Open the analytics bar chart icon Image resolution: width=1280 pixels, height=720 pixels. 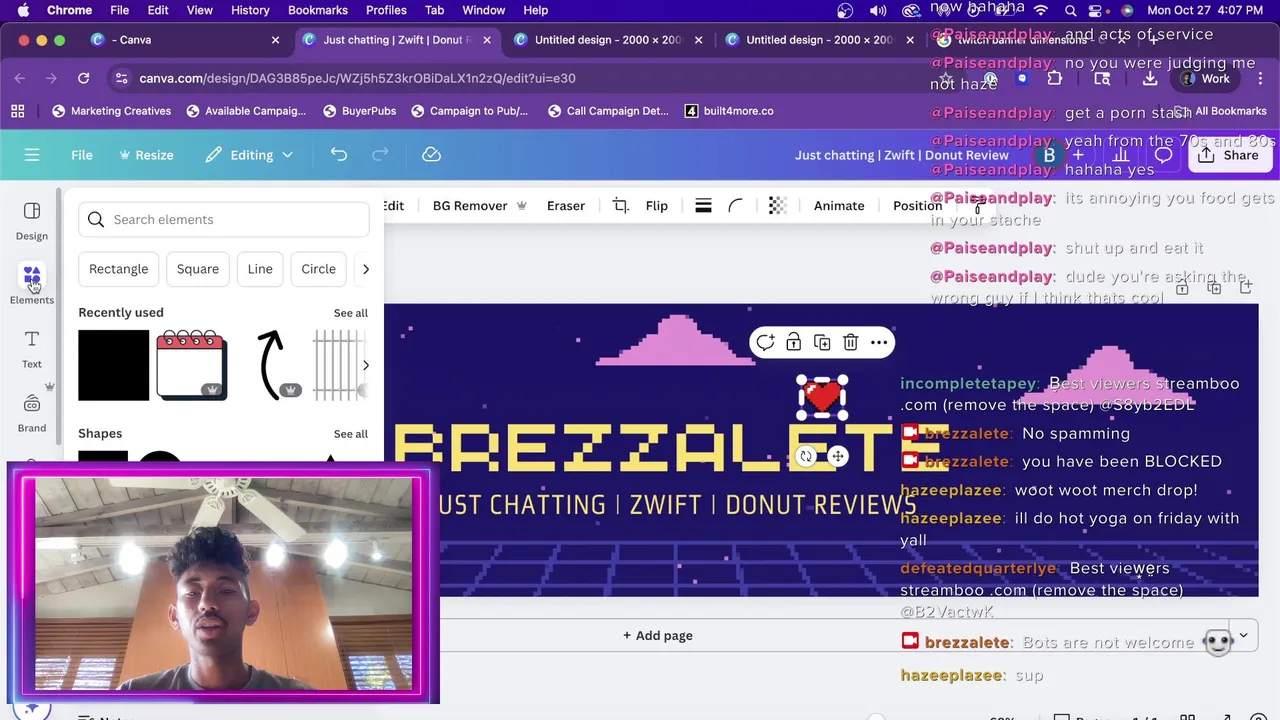[x=1121, y=155]
